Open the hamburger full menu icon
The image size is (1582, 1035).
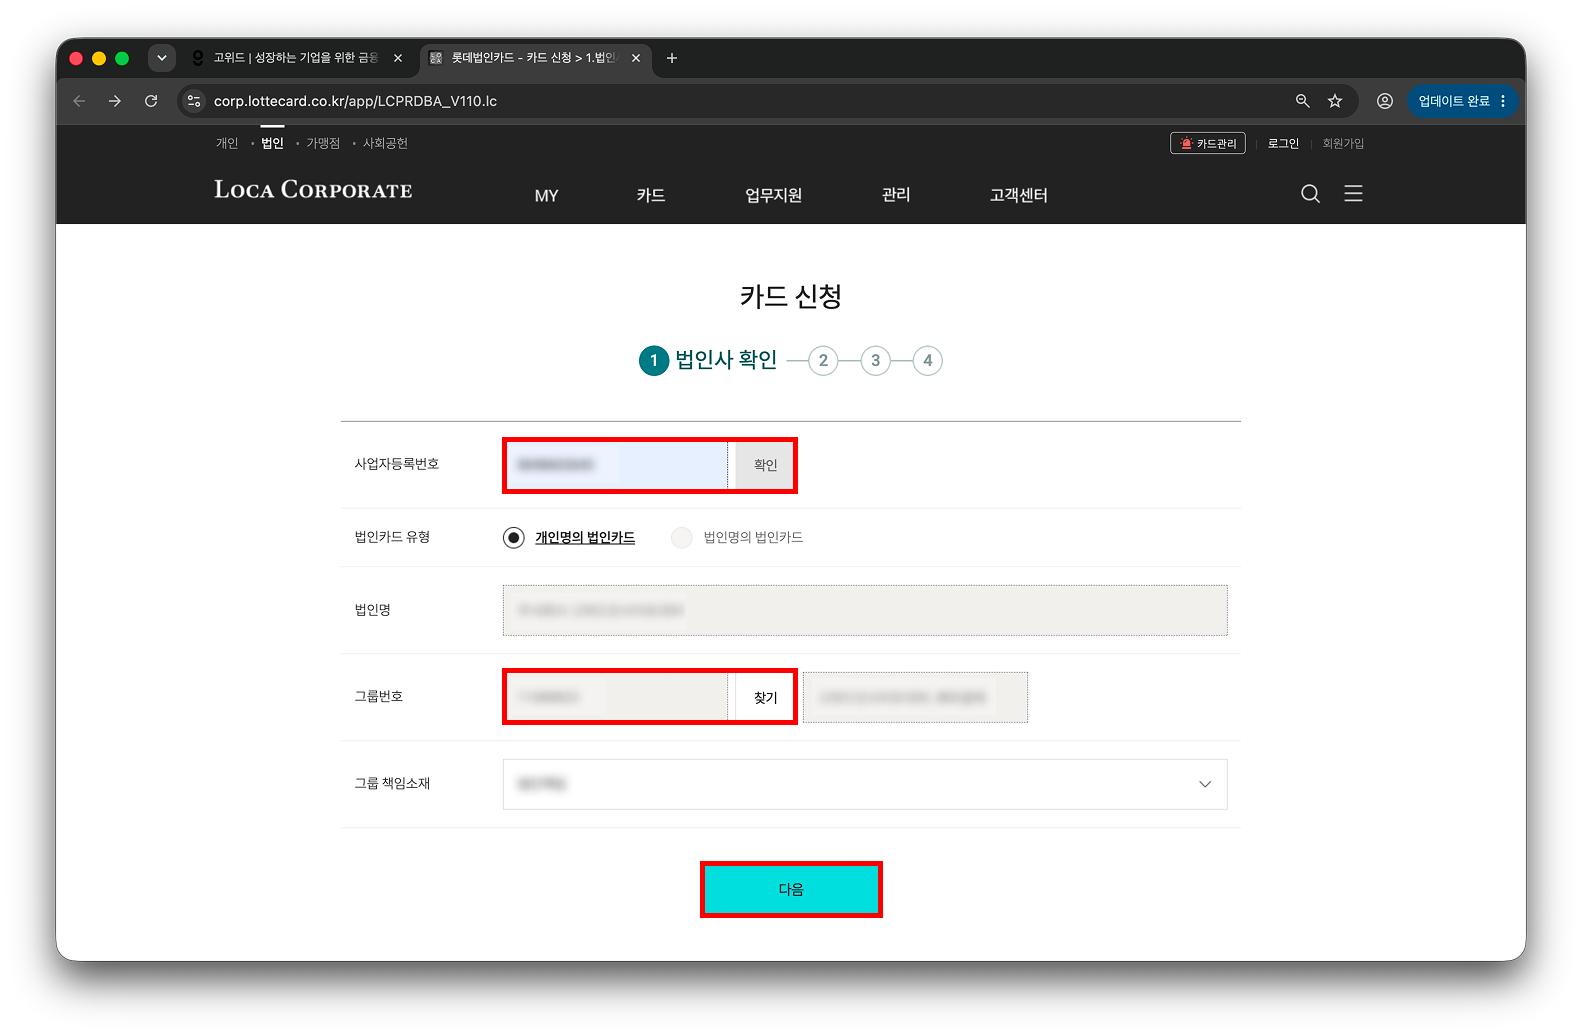1353,193
